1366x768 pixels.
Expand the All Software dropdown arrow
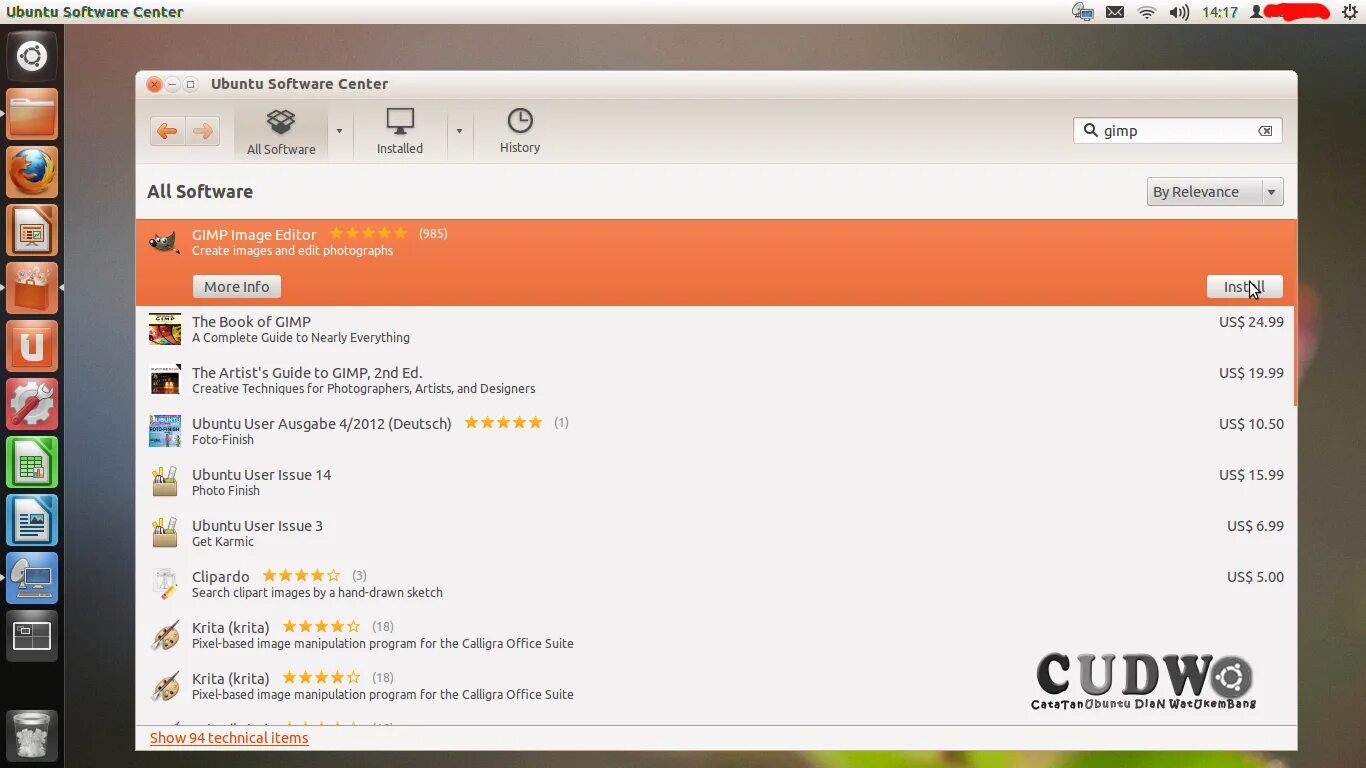[339, 131]
